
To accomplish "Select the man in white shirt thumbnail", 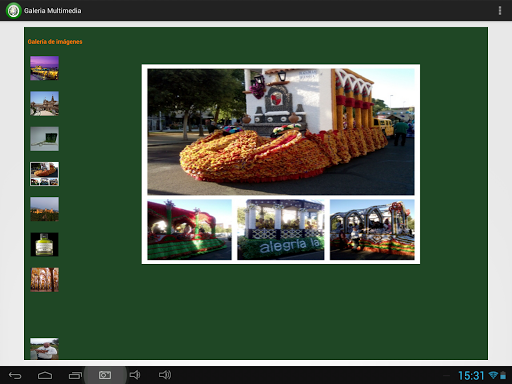I will pyautogui.click(x=44, y=349).
